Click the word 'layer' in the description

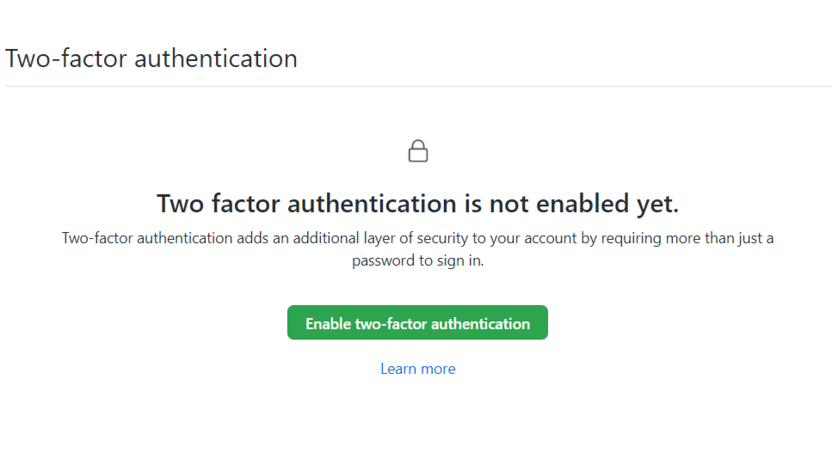pyautogui.click(x=373, y=238)
